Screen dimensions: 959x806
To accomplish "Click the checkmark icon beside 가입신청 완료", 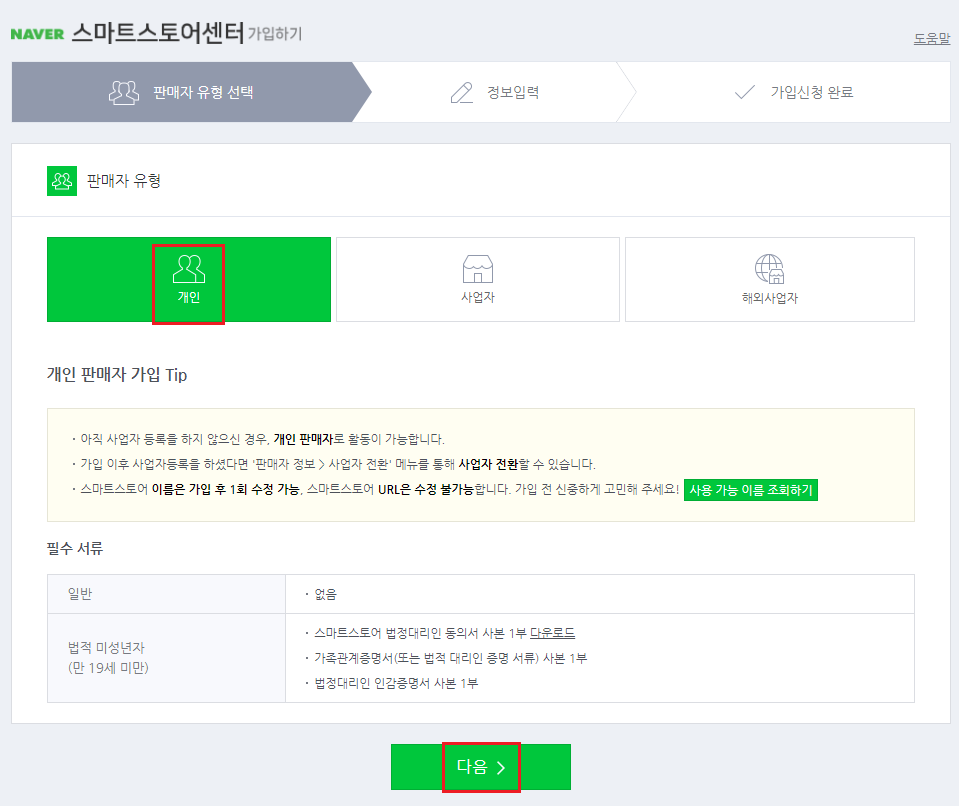I will pyautogui.click(x=744, y=92).
